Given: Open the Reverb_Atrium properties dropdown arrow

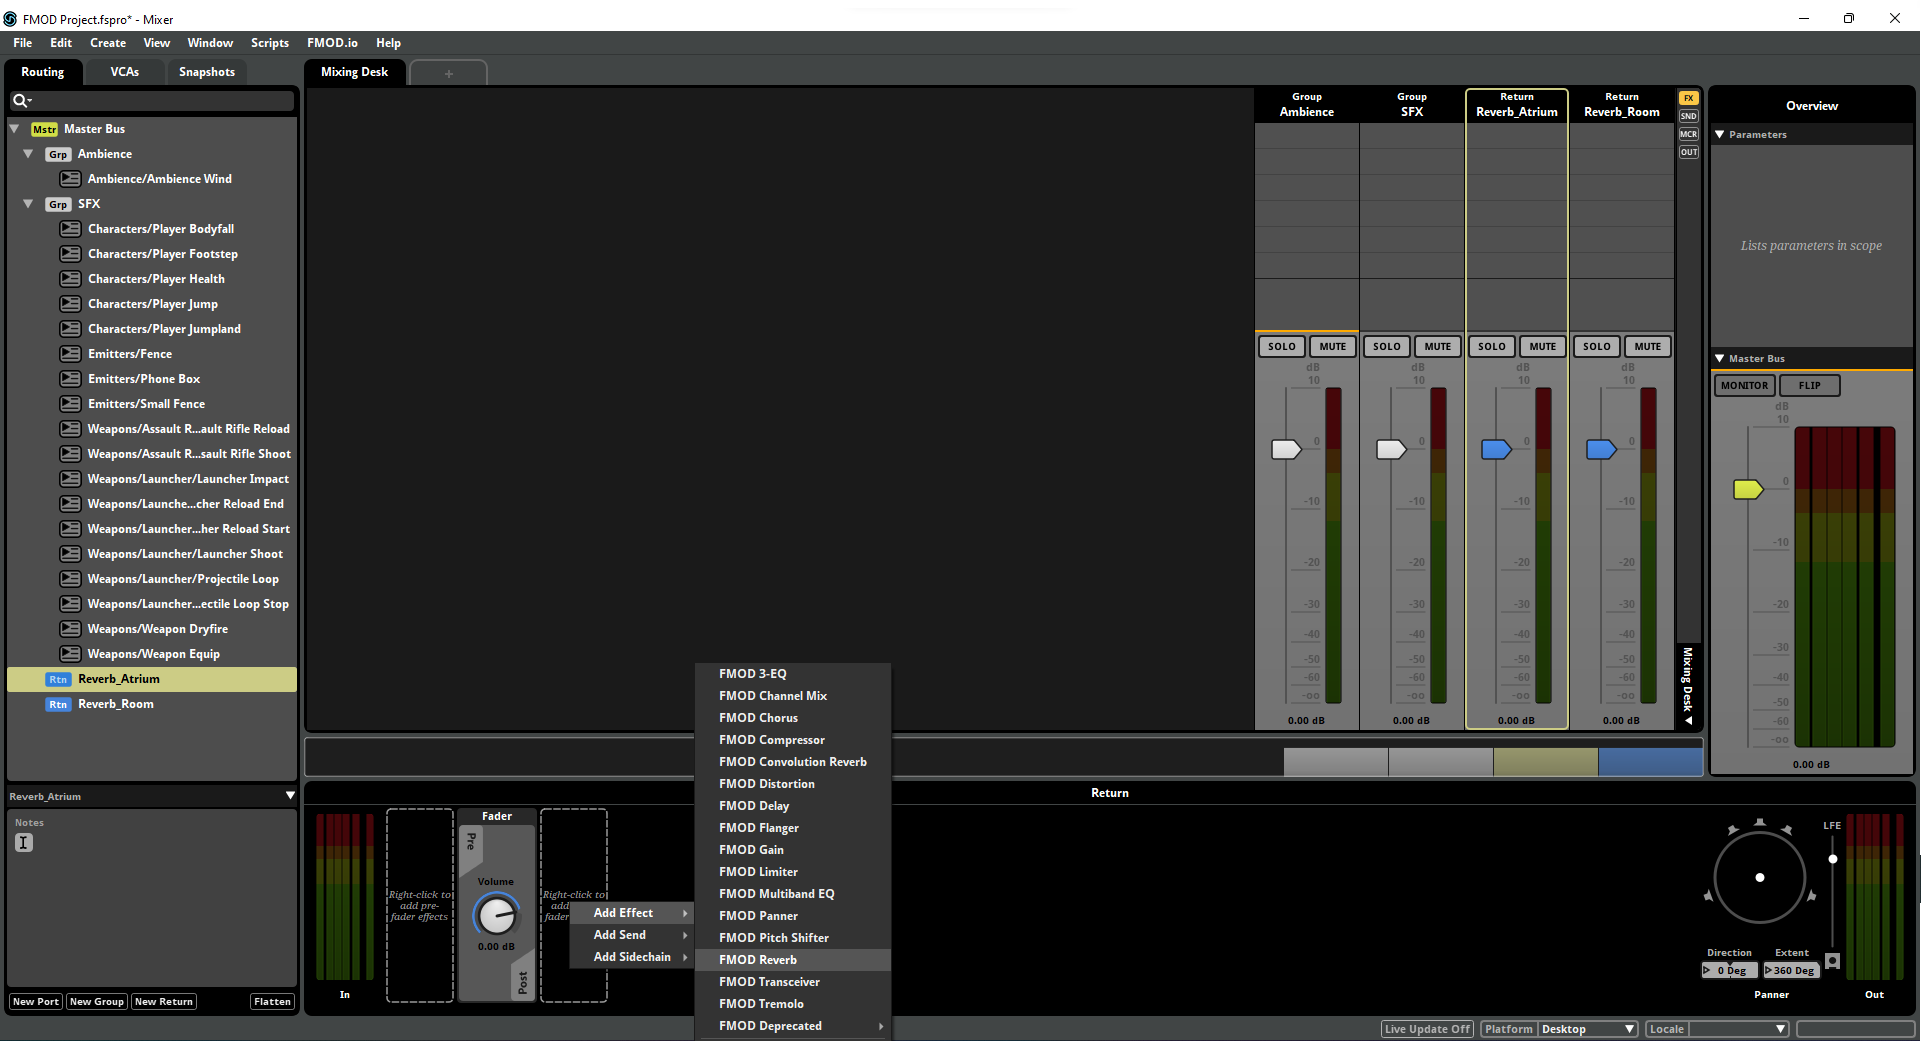Looking at the screenshot, I should [290, 796].
